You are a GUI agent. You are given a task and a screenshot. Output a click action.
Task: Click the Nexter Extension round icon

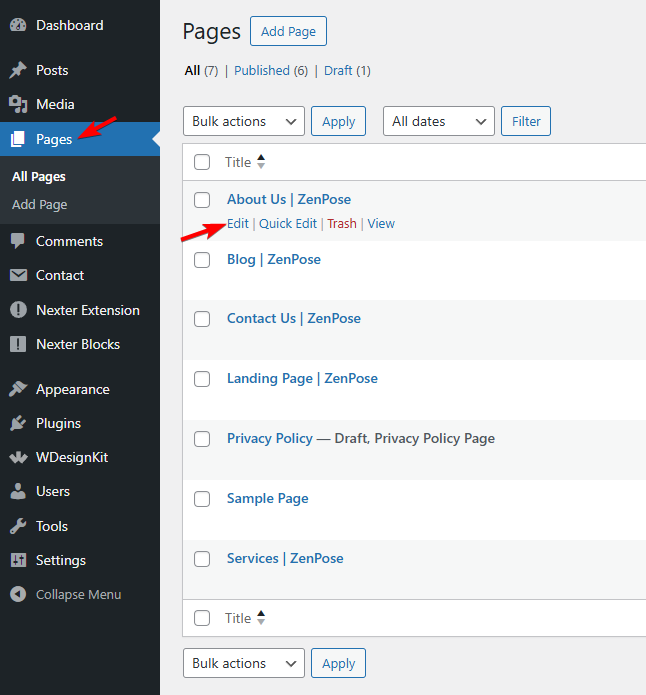click(18, 310)
